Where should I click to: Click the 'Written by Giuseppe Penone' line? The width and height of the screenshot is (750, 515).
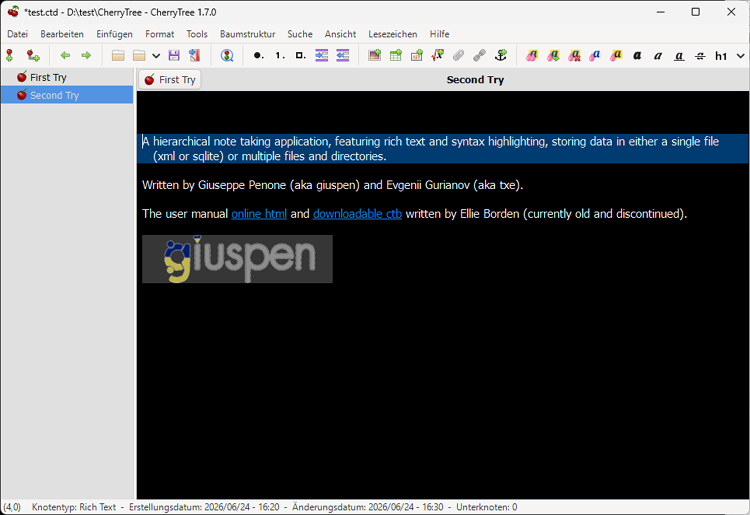click(x=332, y=185)
